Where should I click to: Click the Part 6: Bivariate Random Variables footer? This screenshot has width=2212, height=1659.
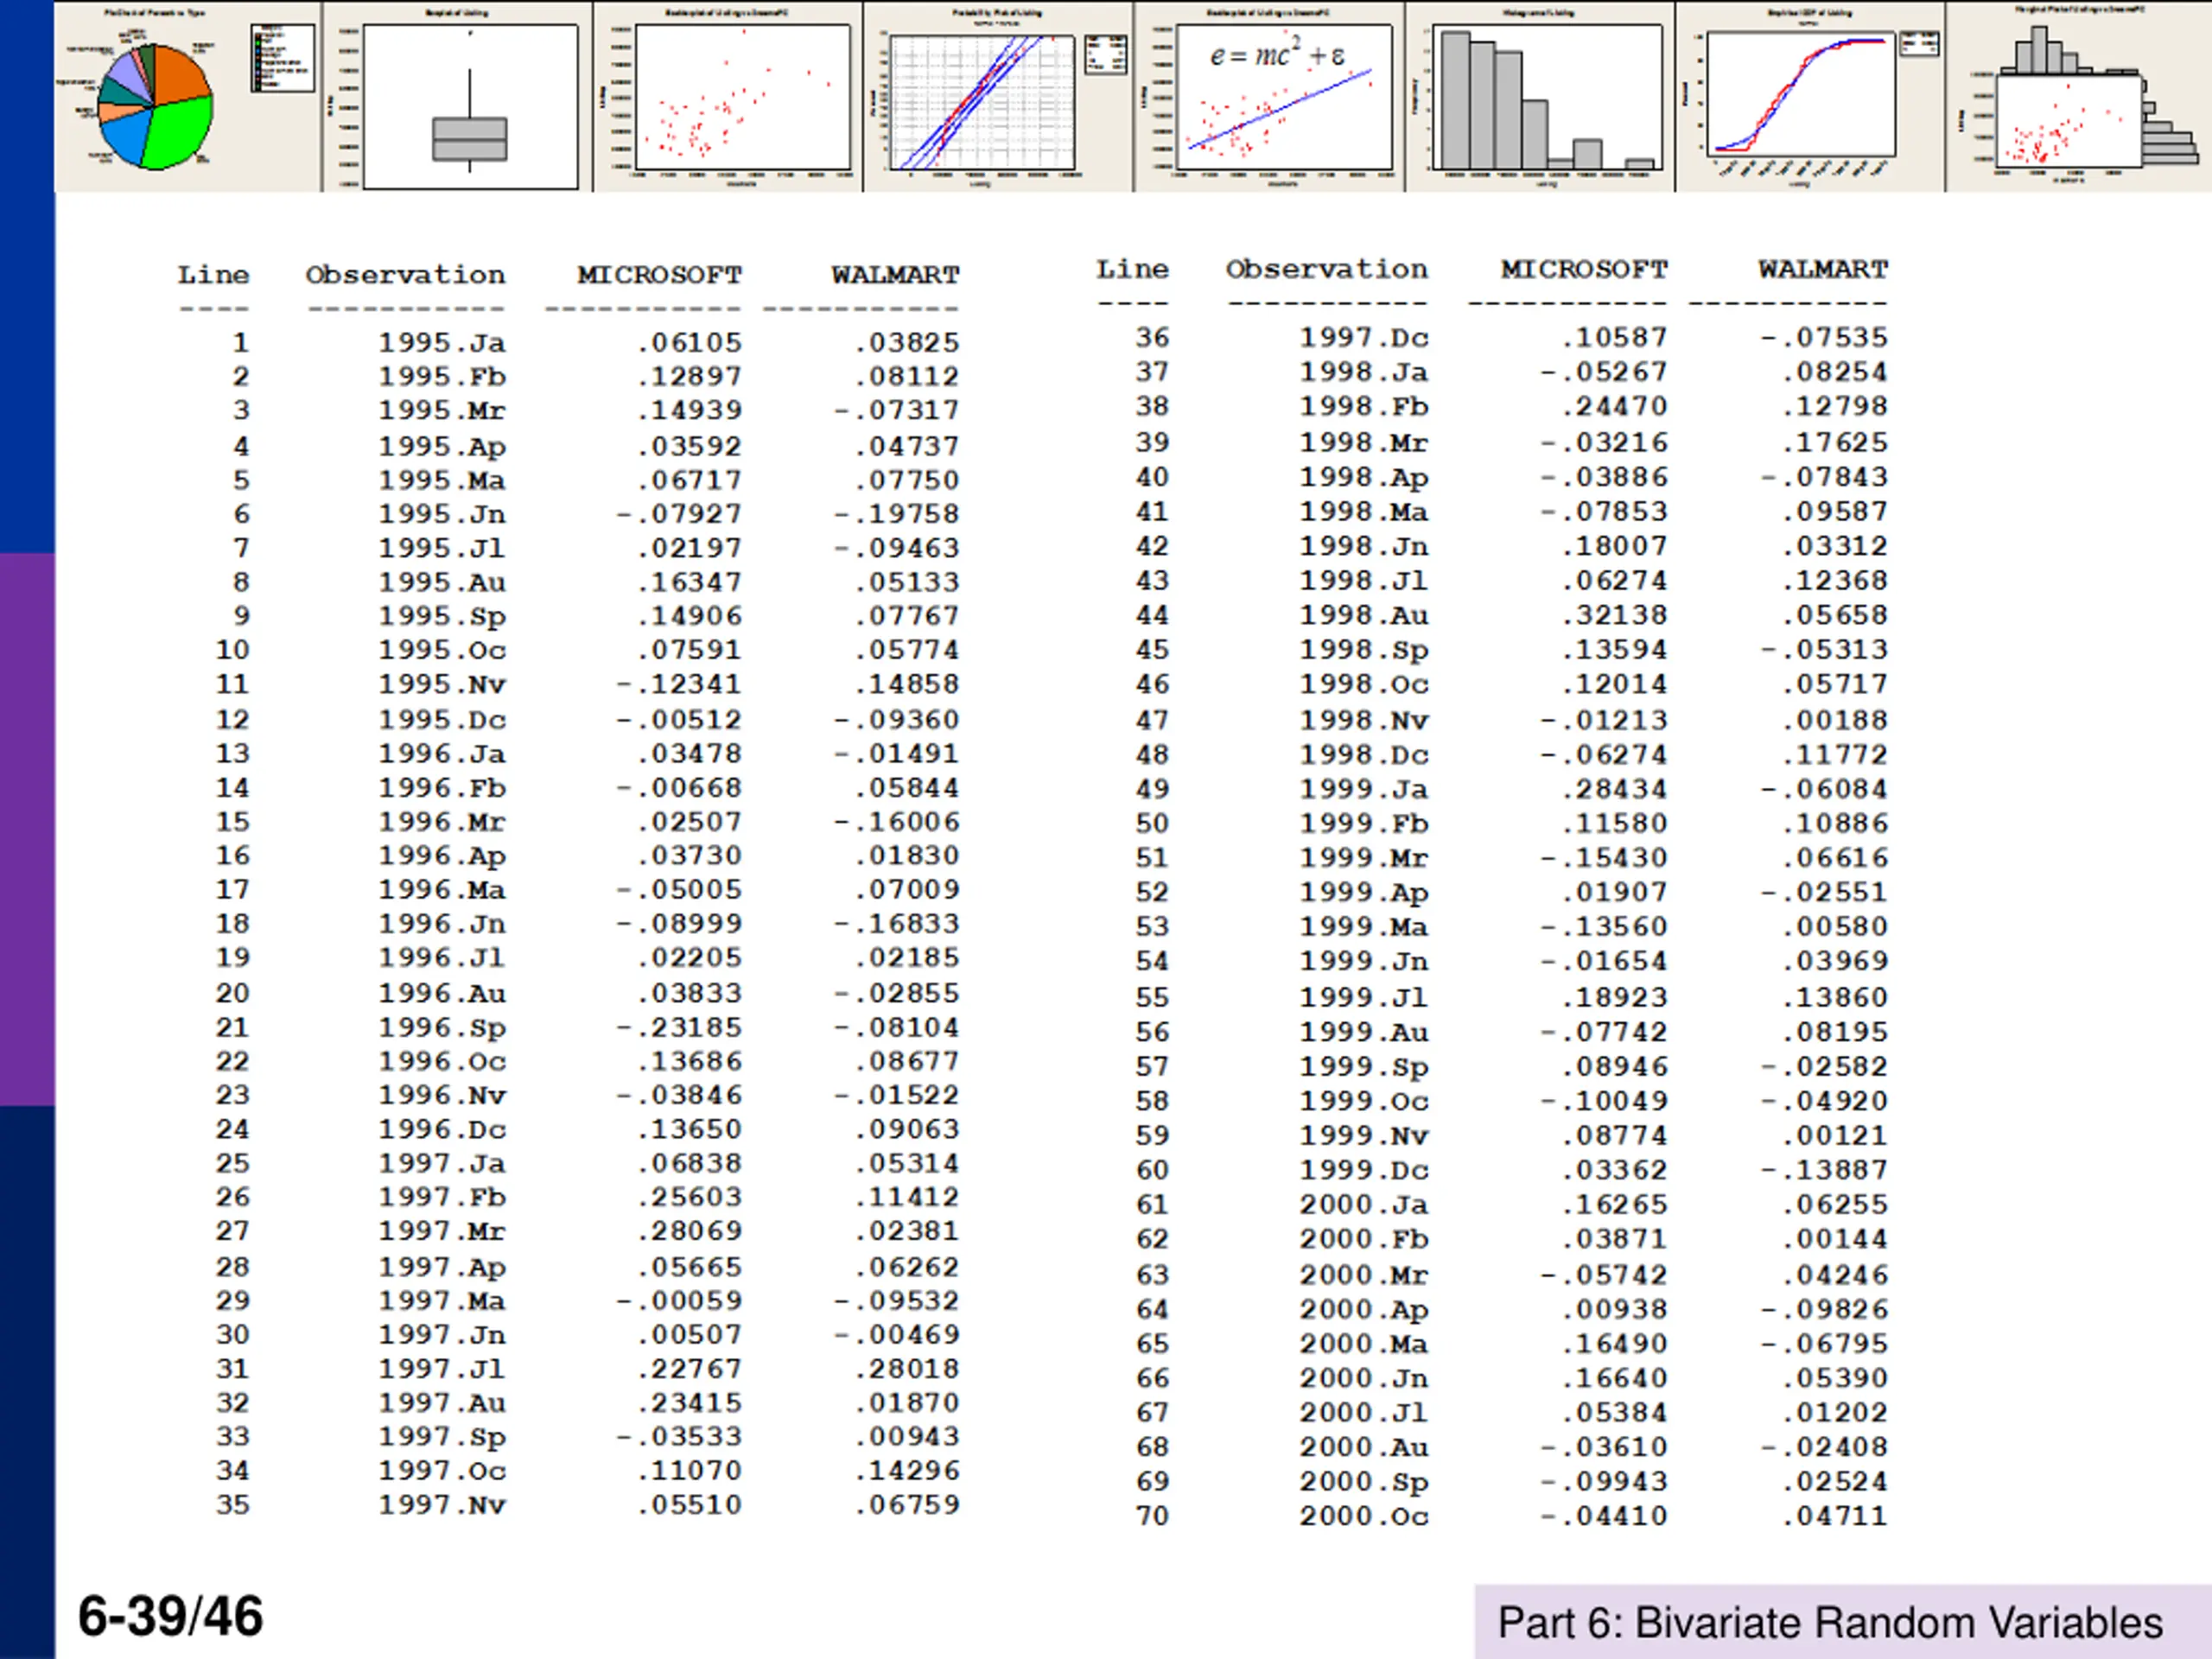pos(1830,1623)
